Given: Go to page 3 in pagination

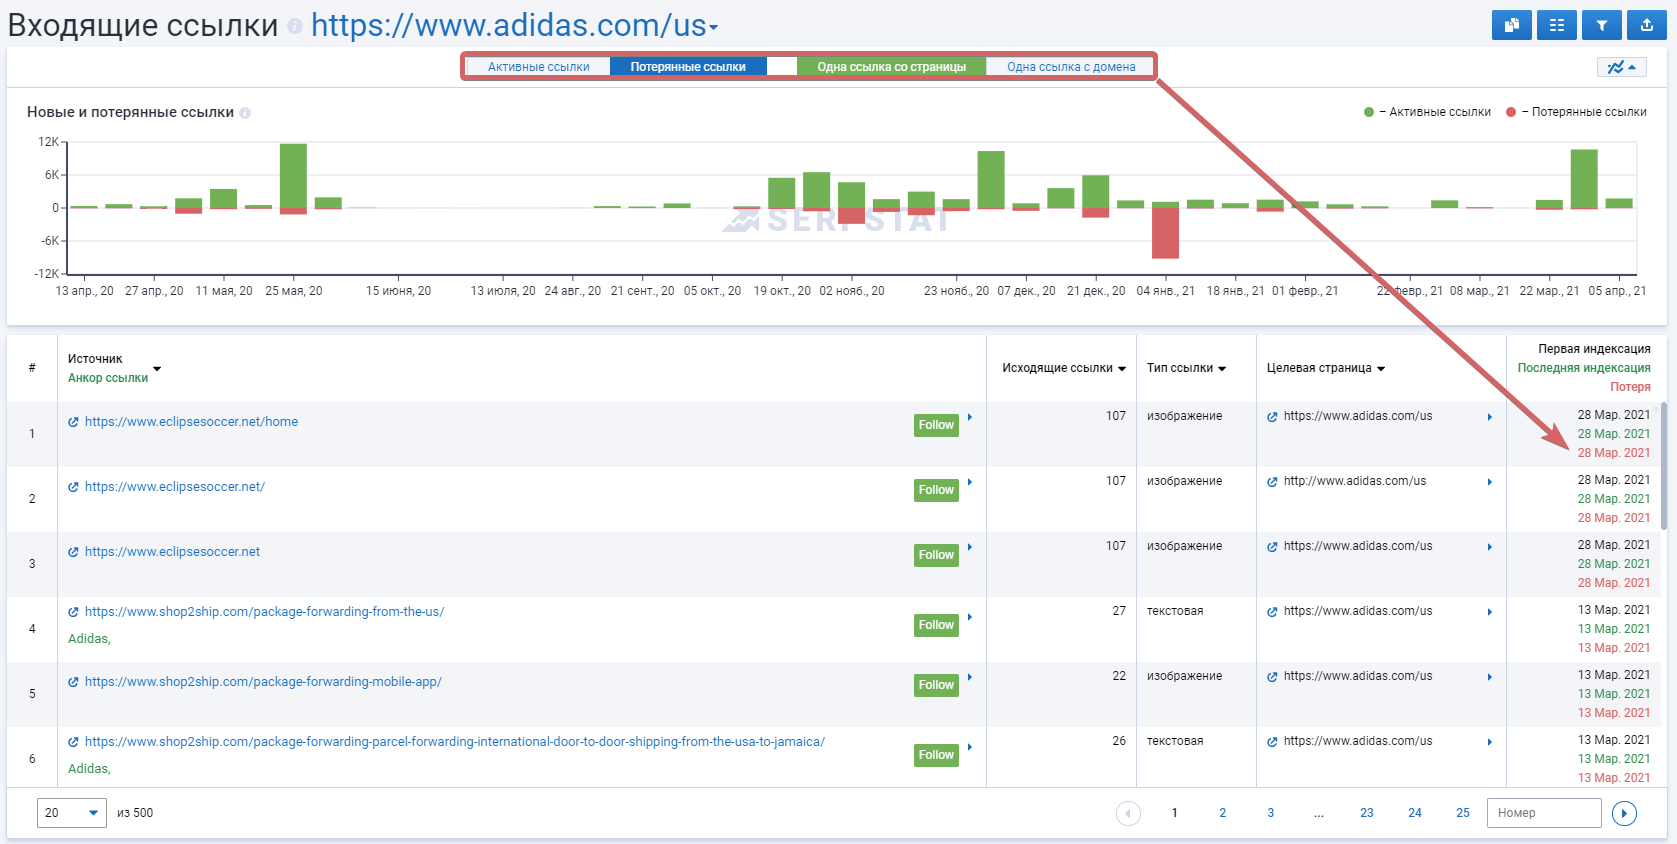Looking at the screenshot, I should 1270,813.
